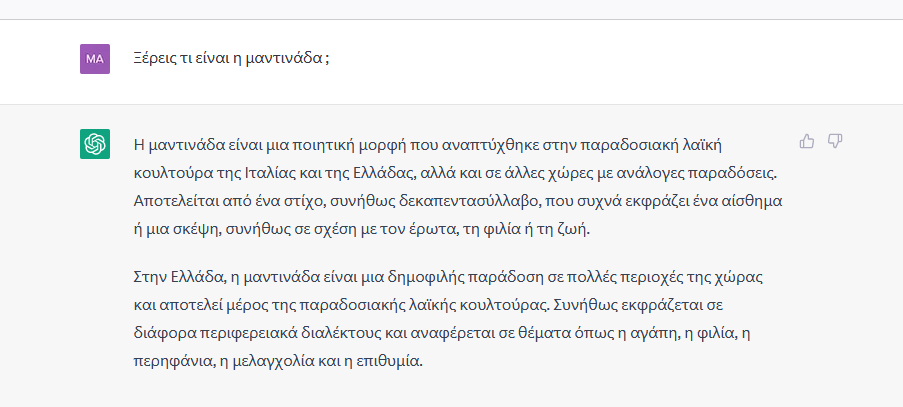Give the response a thumbs up
The image size is (903, 407).
click(x=807, y=141)
